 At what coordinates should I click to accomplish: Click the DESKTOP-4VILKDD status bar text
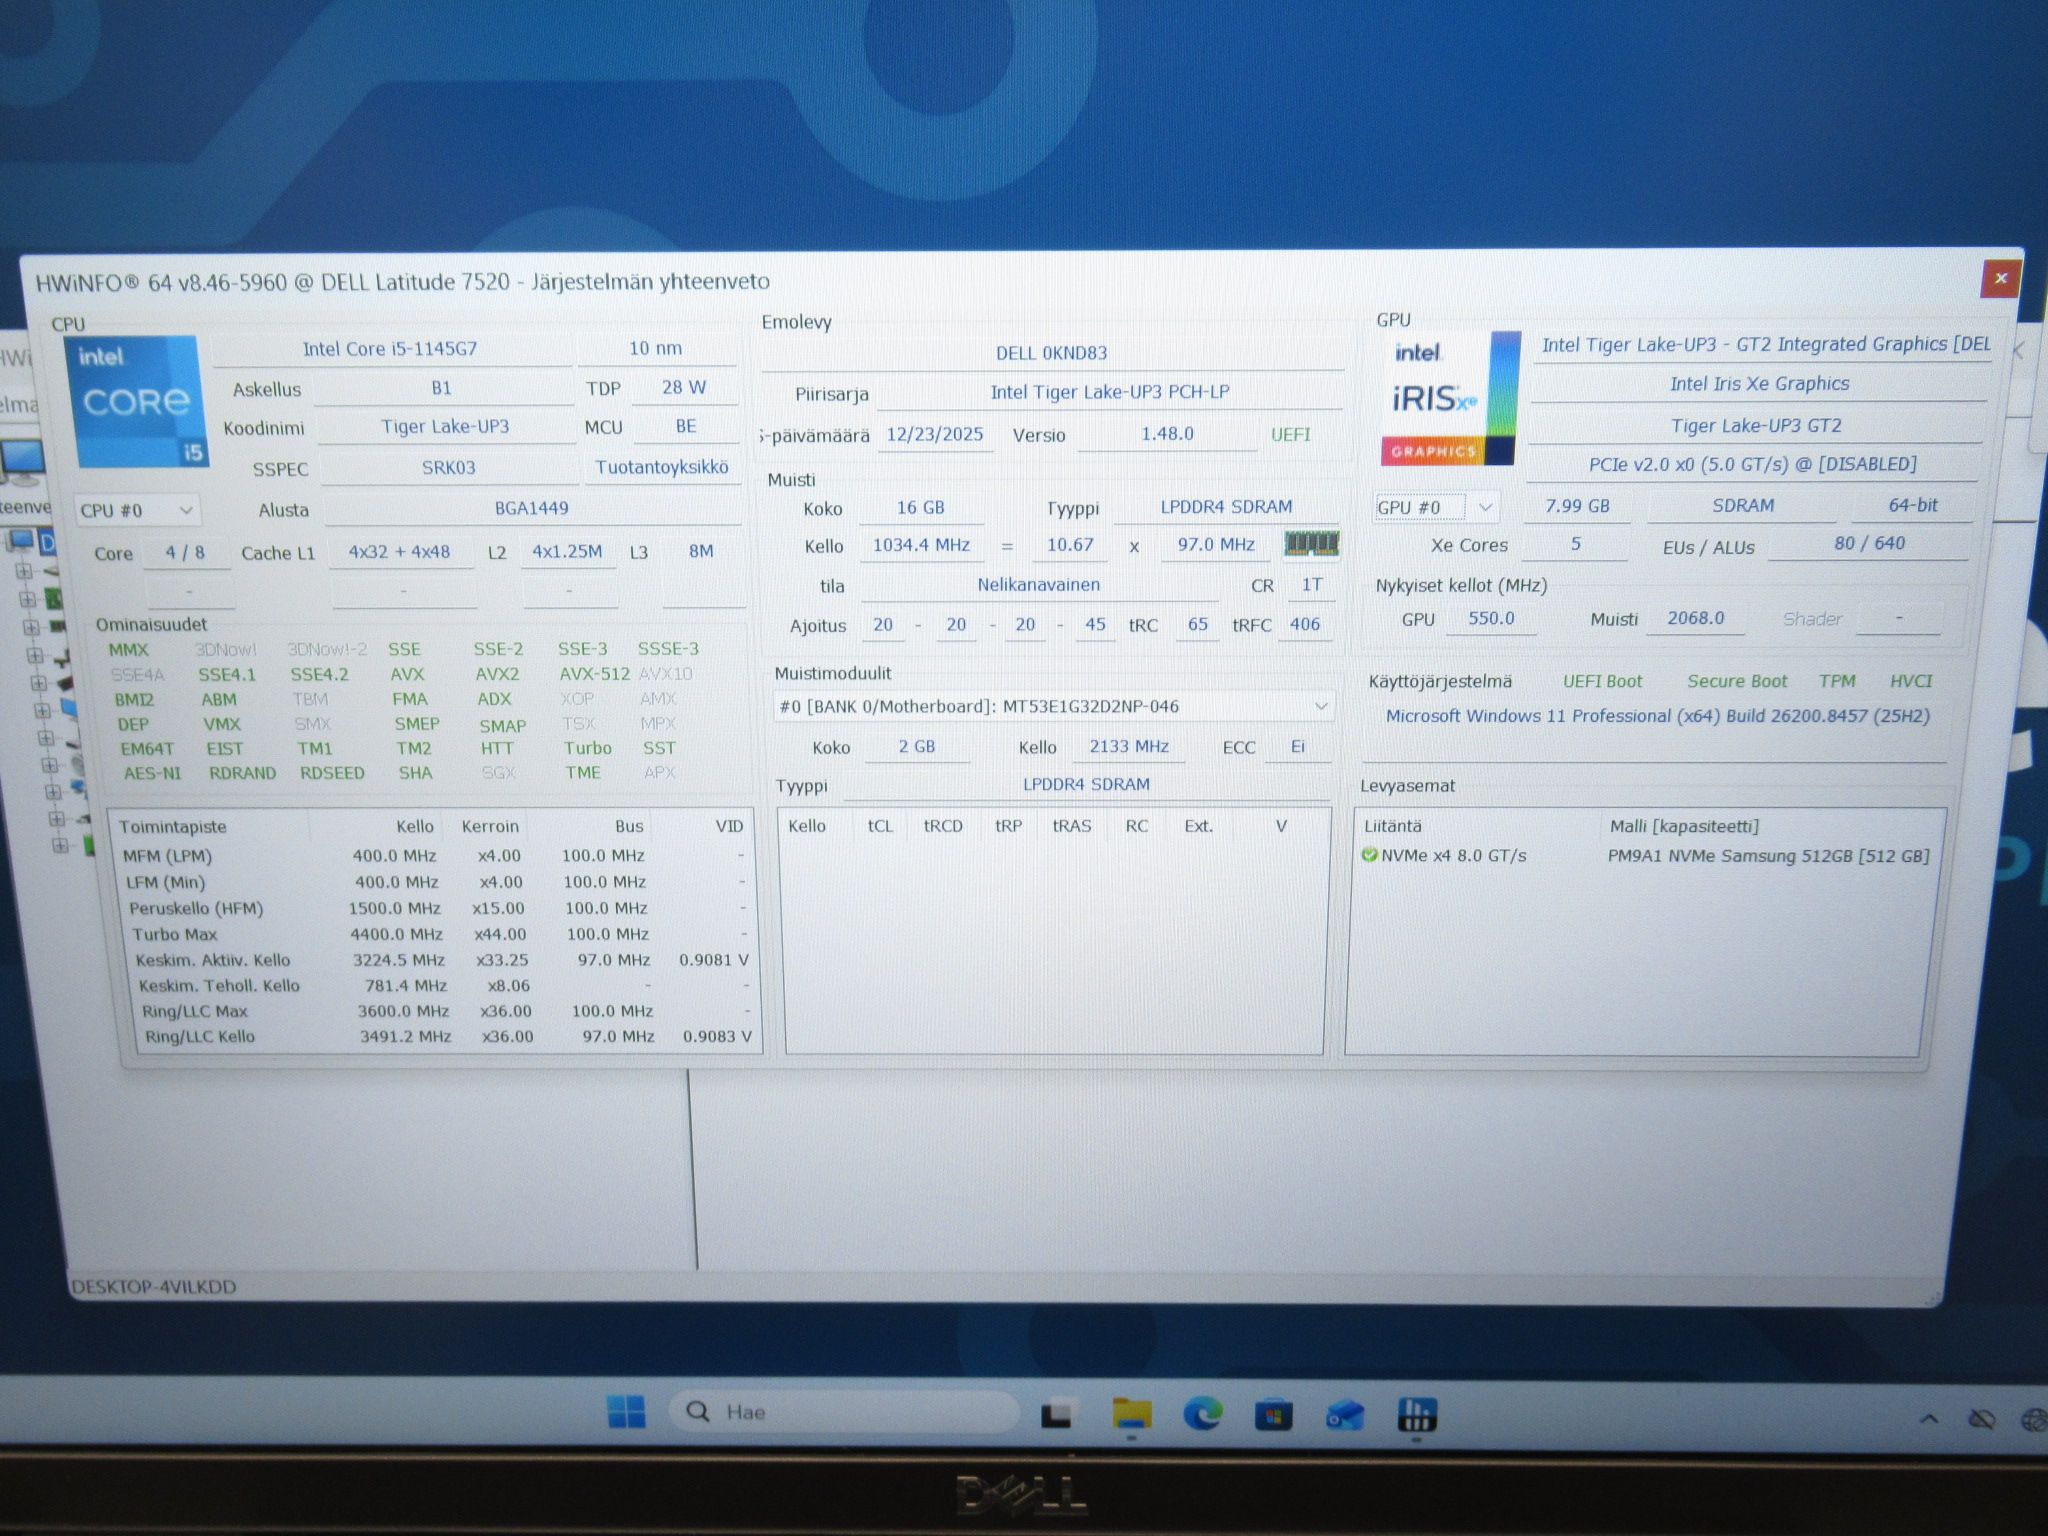point(154,1287)
